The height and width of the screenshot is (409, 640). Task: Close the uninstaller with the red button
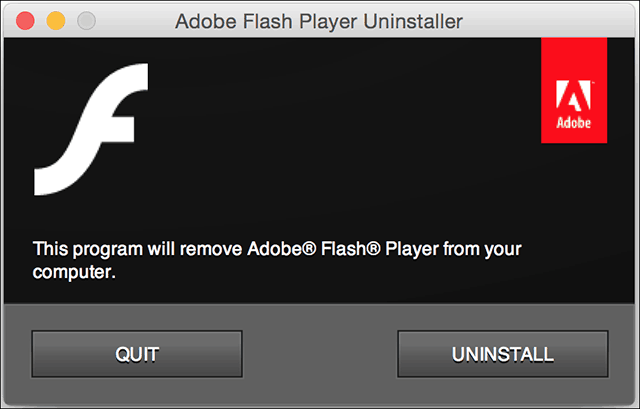(x=25, y=21)
